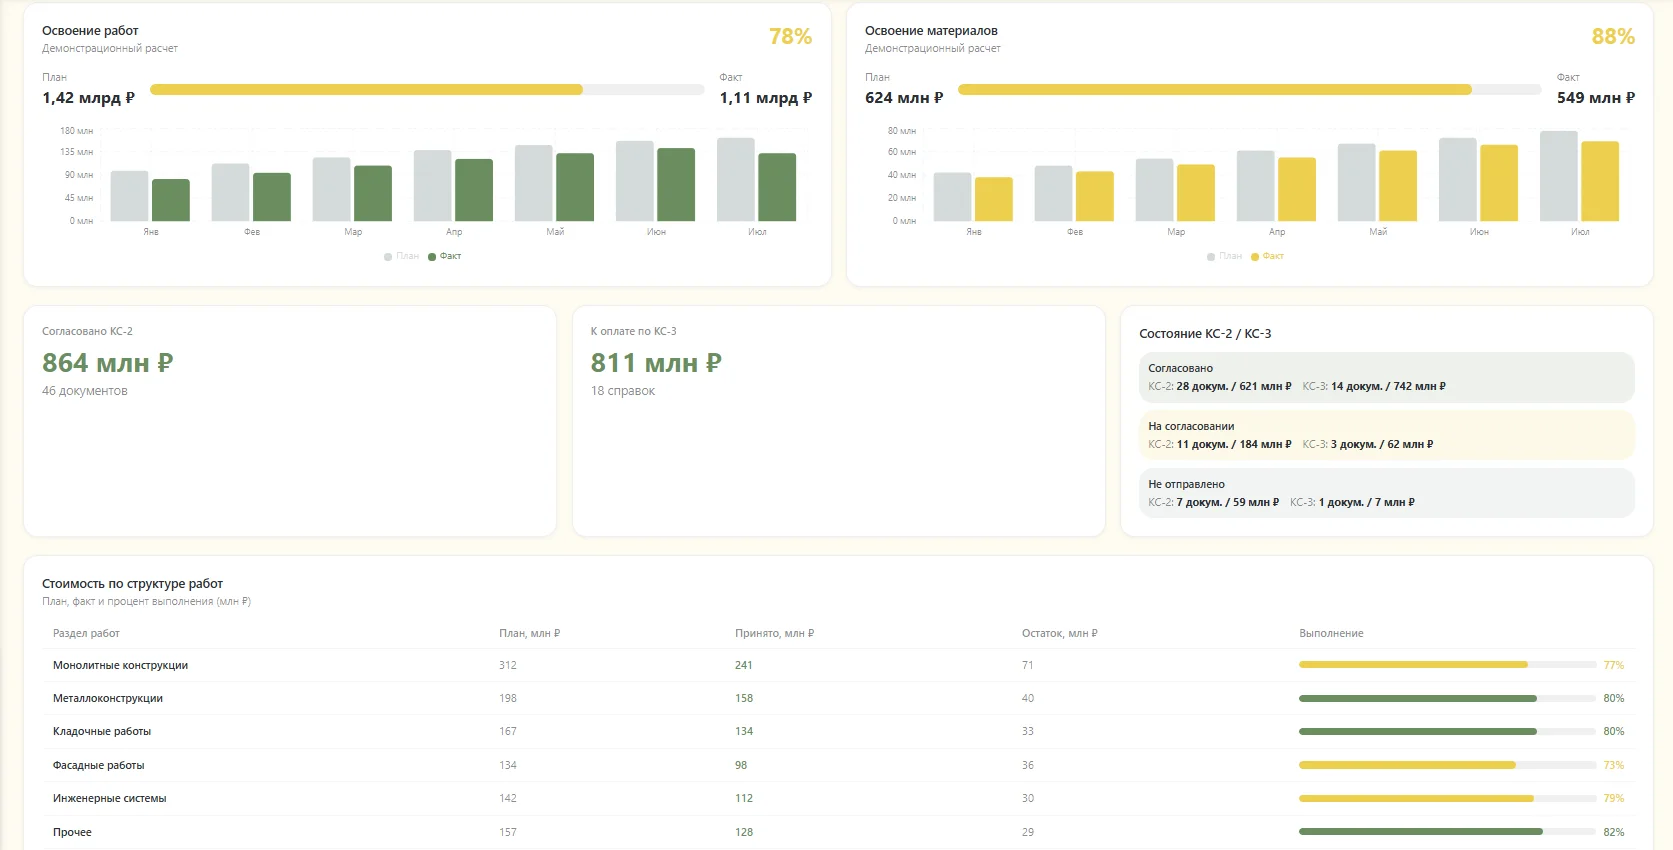This screenshot has width=1673, height=850.
Task: Click the Освоение материалов yellow progress bar
Action: pyautogui.click(x=1249, y=90)
